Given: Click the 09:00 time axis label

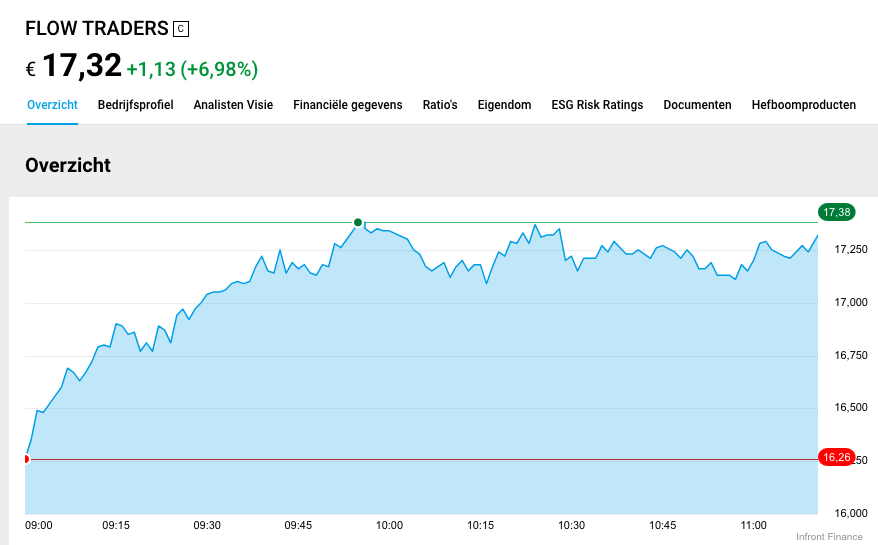Looking at the screenshot, I should 39,525.
